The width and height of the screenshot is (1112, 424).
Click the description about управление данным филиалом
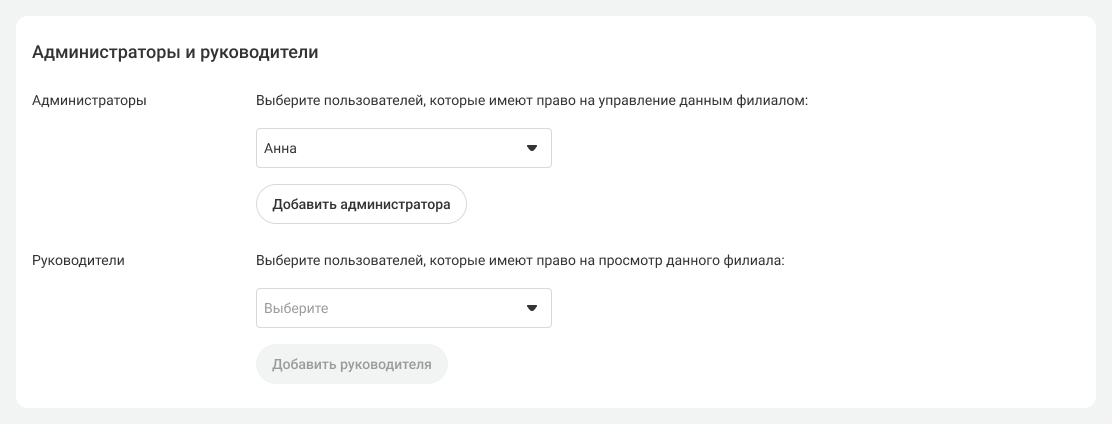pyautogui.click(x=531, y=100)
